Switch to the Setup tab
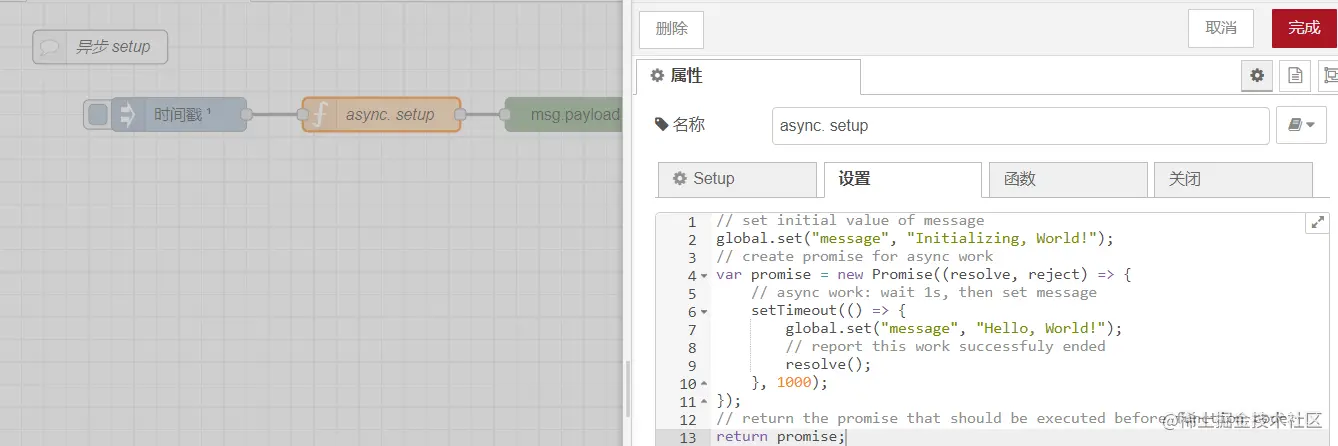The width and height of the screenshot is (1338, 446). click(x=737, y=179)
